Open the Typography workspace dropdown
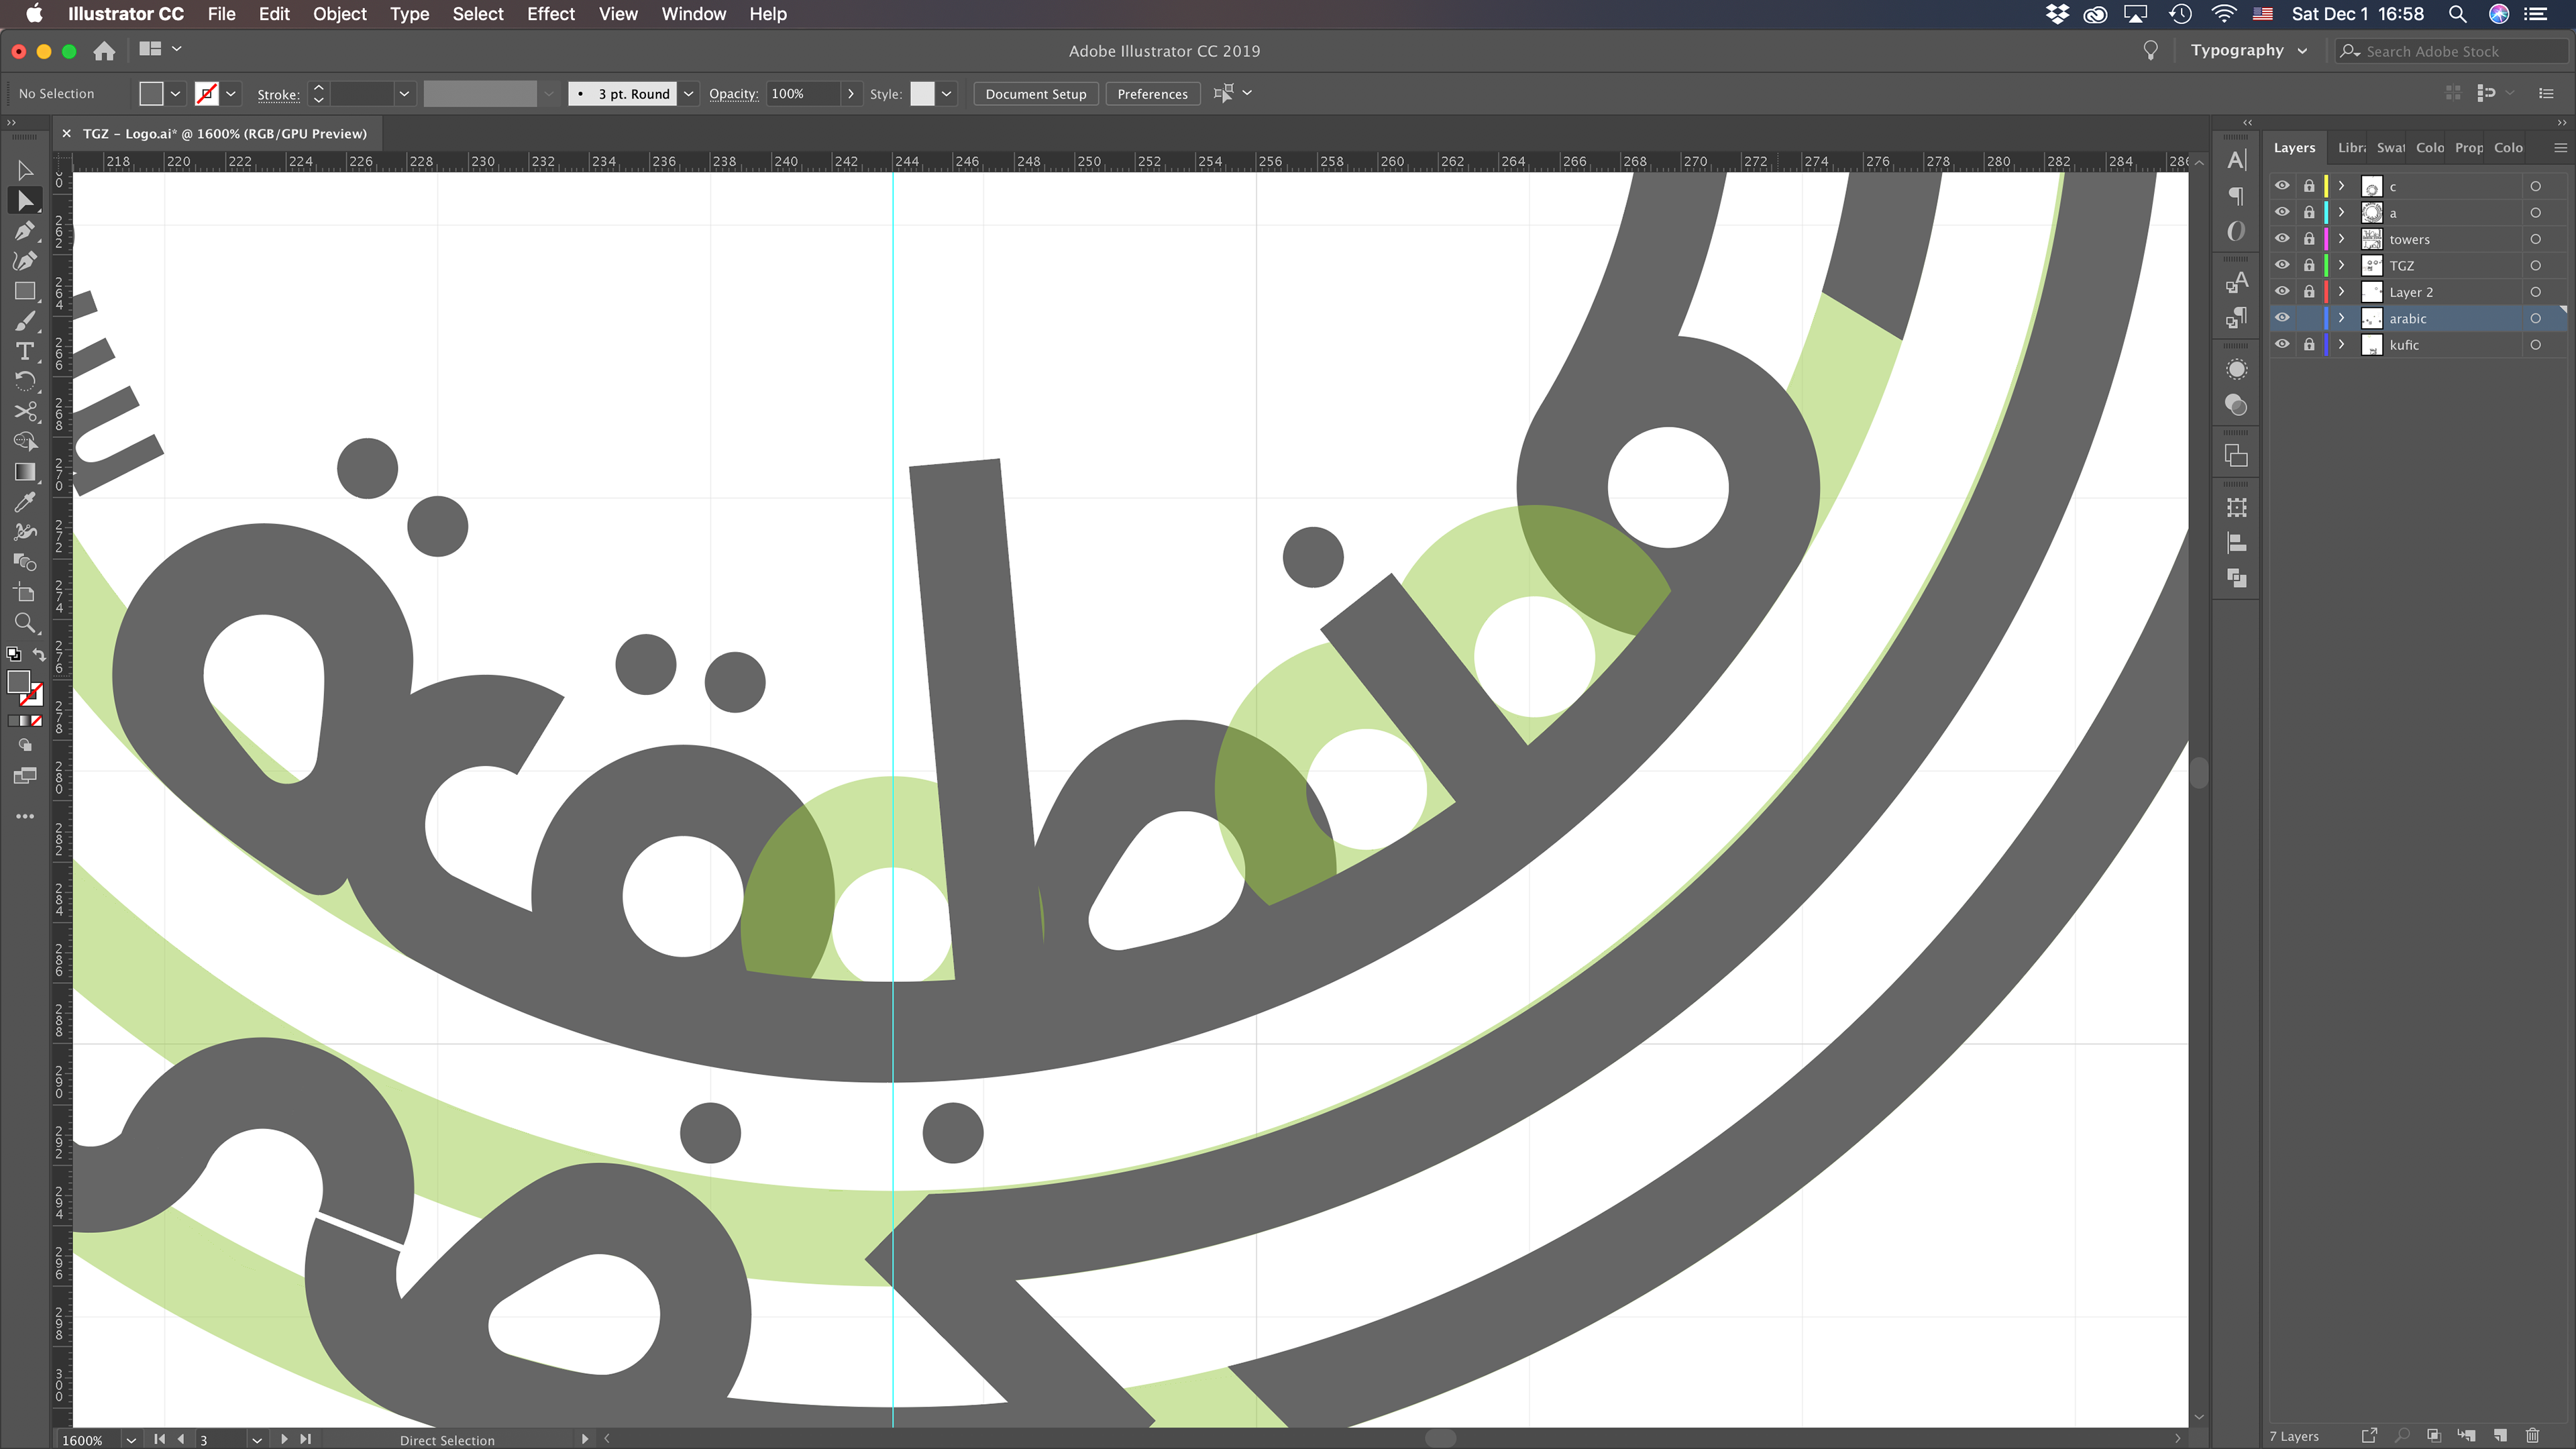Image resolution: width=2576 pixels, height=1449 pixels. (2248, 50)
